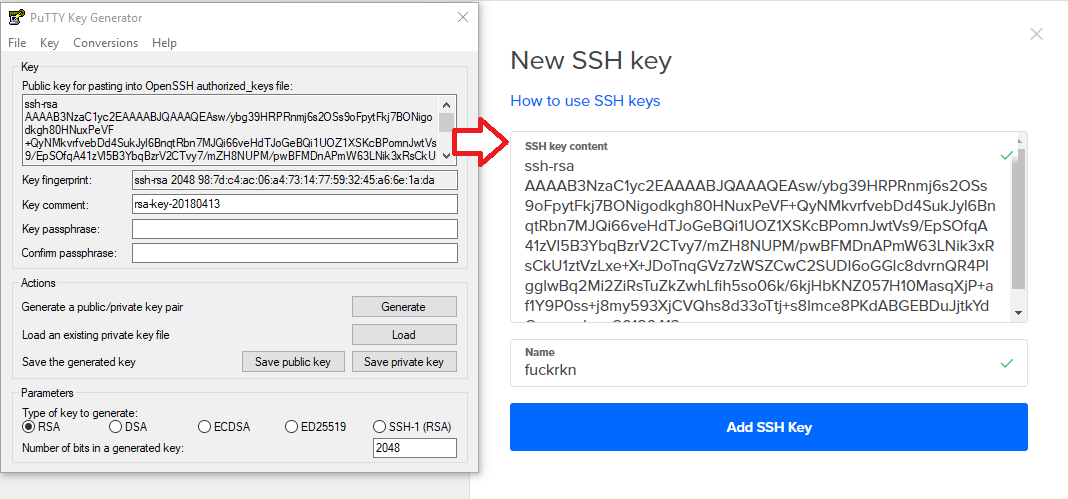1068x499 pixels.
Task: Click the PuTTYgen public key scroll up arrow
Action: pos(447,105)
